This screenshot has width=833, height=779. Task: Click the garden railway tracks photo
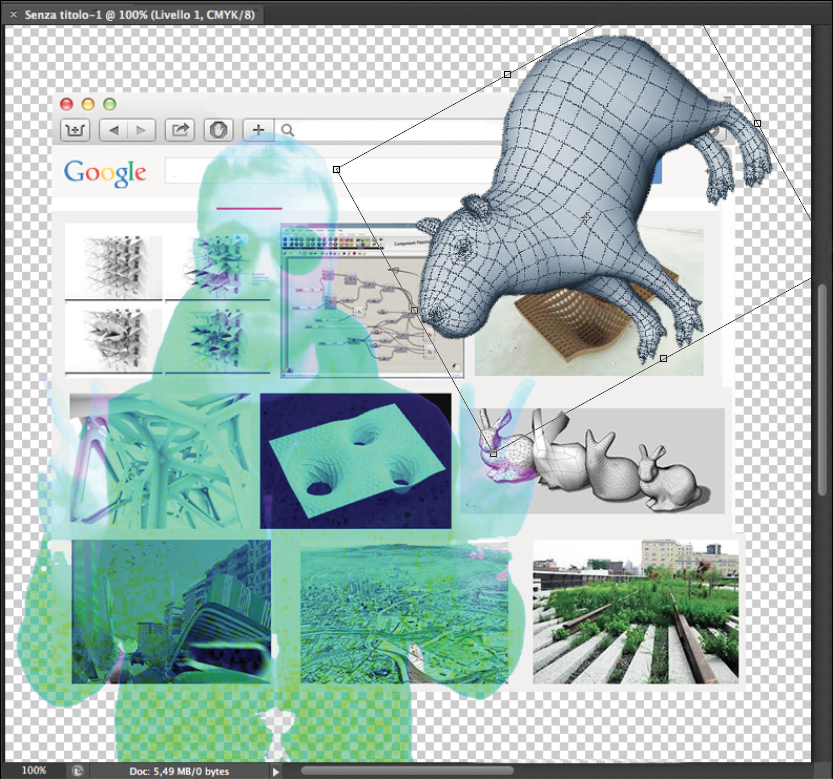tap(635, 611)
